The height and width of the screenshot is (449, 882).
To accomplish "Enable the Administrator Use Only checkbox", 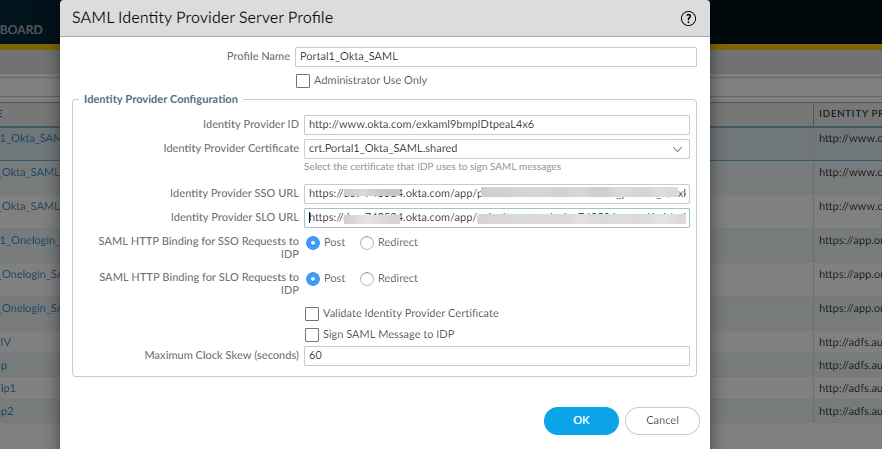I will (x=303, y=80).
